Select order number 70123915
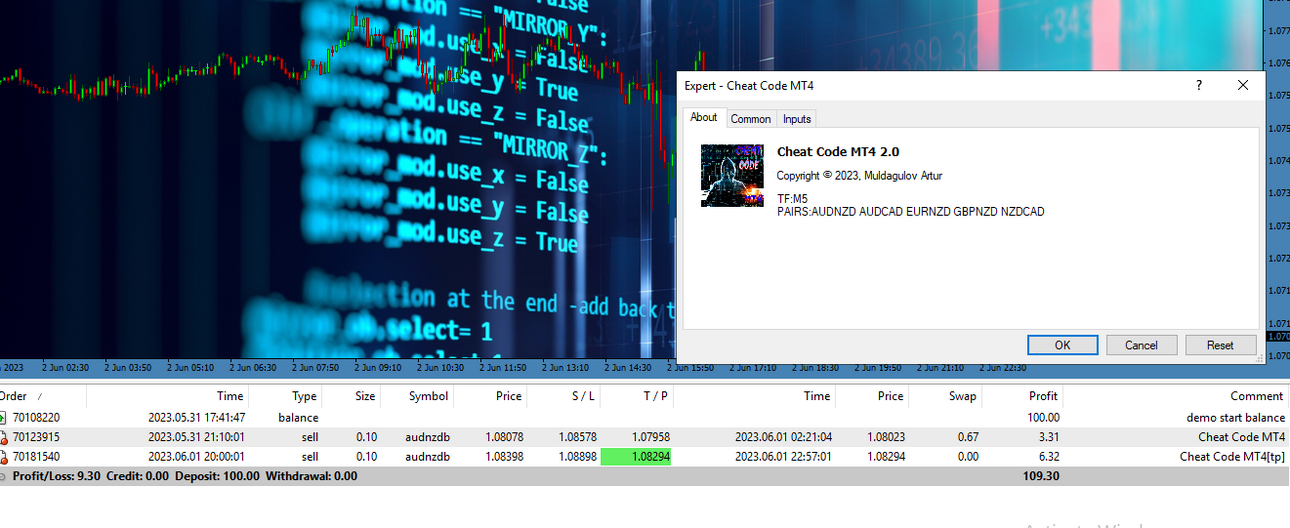Screen dimensions: 1290x528 tap(36, 437)
